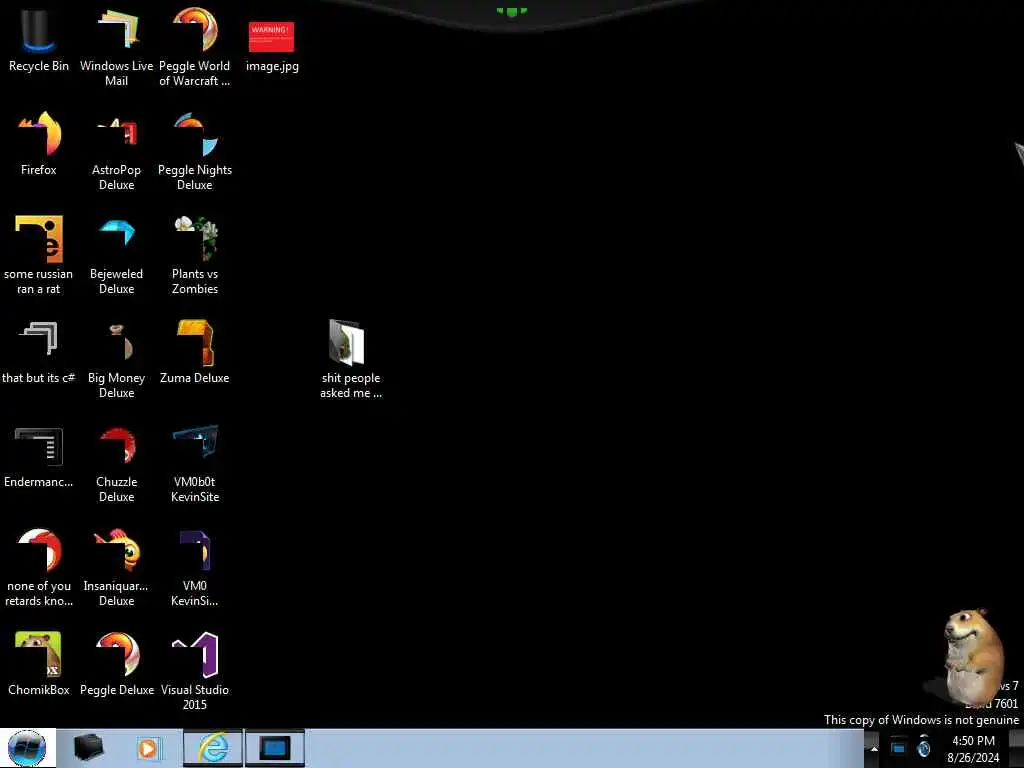The image size is (1024, 768).
Task: Select the image.jpg file thumbnail
Action: coord(272,37)
